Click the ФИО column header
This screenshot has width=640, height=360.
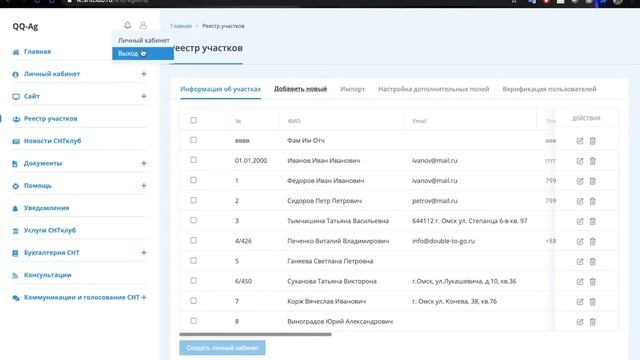[294, 121]
